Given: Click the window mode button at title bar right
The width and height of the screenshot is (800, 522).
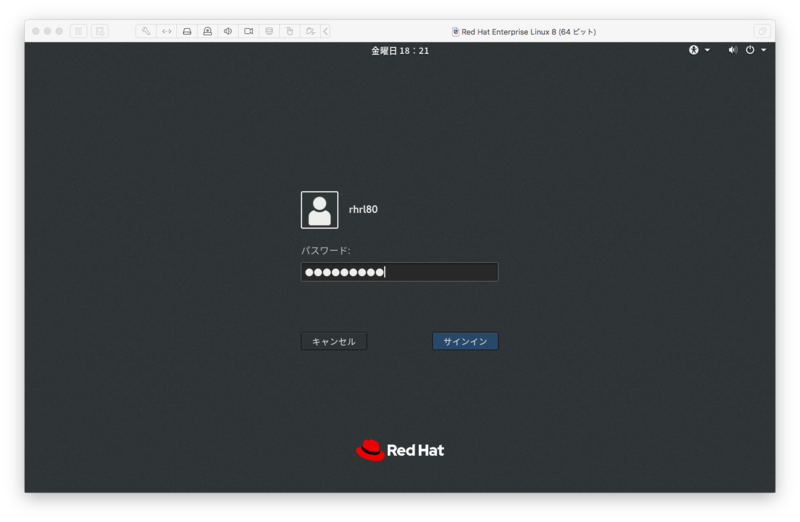Looking at the screenshot, I should (762, 31).
